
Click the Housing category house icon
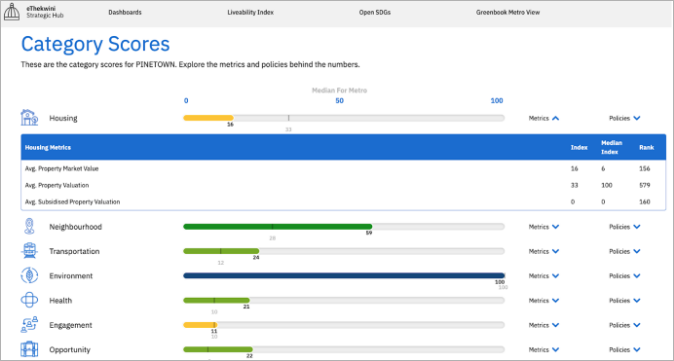[x=29, y=118]
